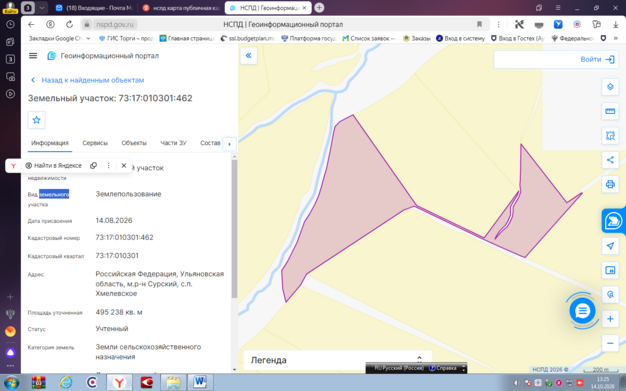Zoom in the map with plus button
Screen dimensions: 626x391
click(x=610, y=319)
